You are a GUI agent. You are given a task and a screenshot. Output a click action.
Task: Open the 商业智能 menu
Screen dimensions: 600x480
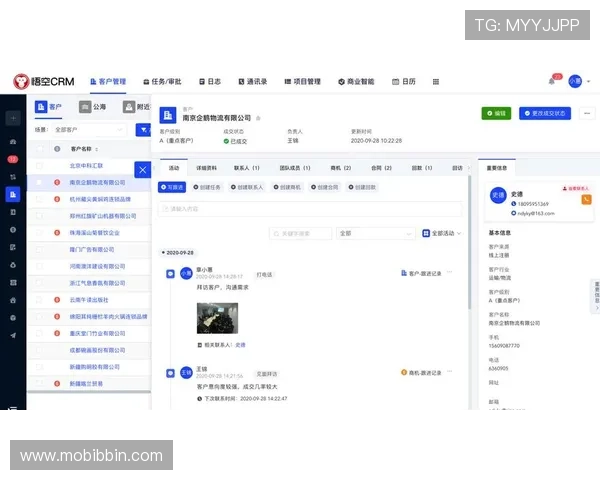point(356,82)
